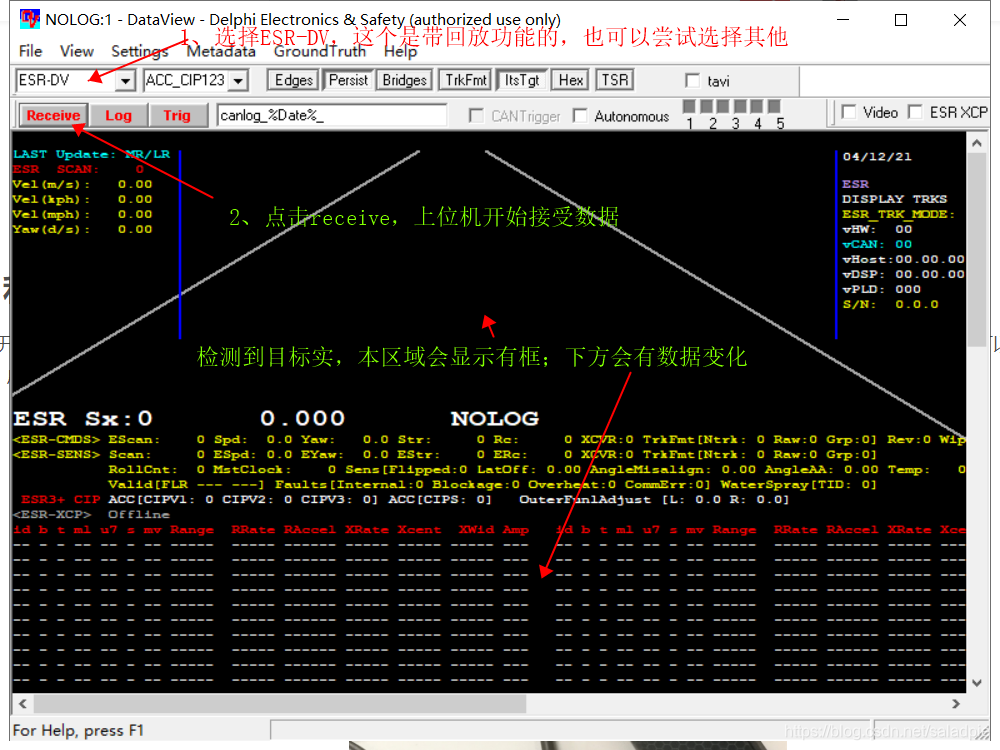This screenshot has width=1000, height=750.
Task: Enable the tavi checkbox
Action: coord(693,81)
